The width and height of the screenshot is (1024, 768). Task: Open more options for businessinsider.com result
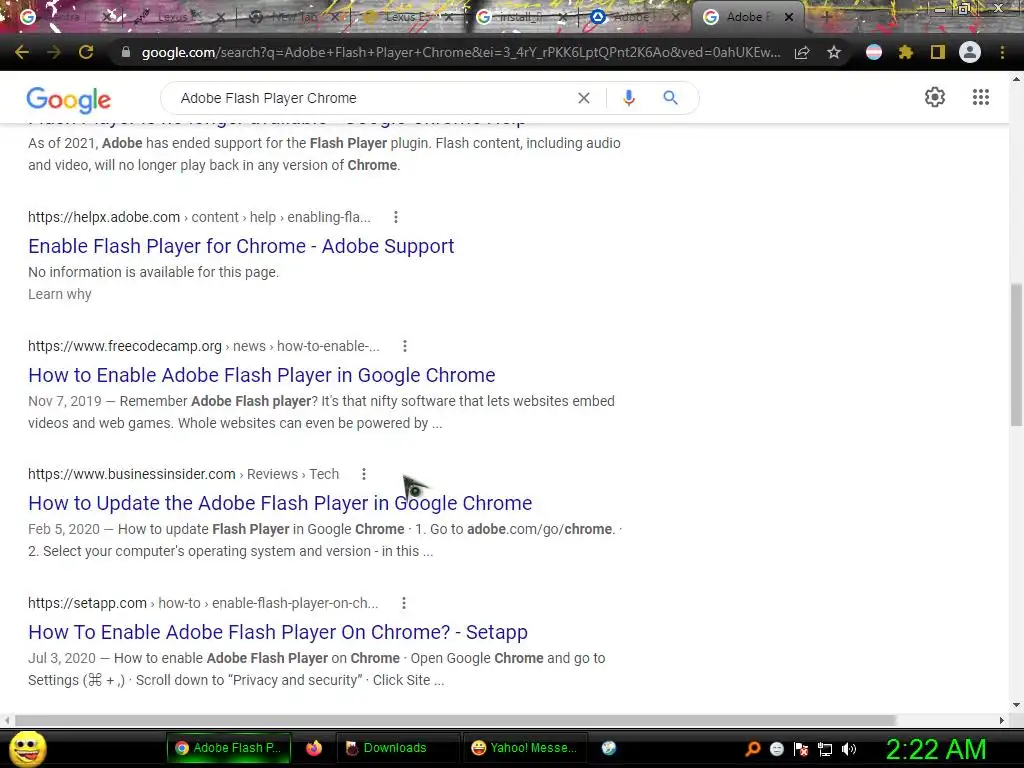[x=364, y=474]
